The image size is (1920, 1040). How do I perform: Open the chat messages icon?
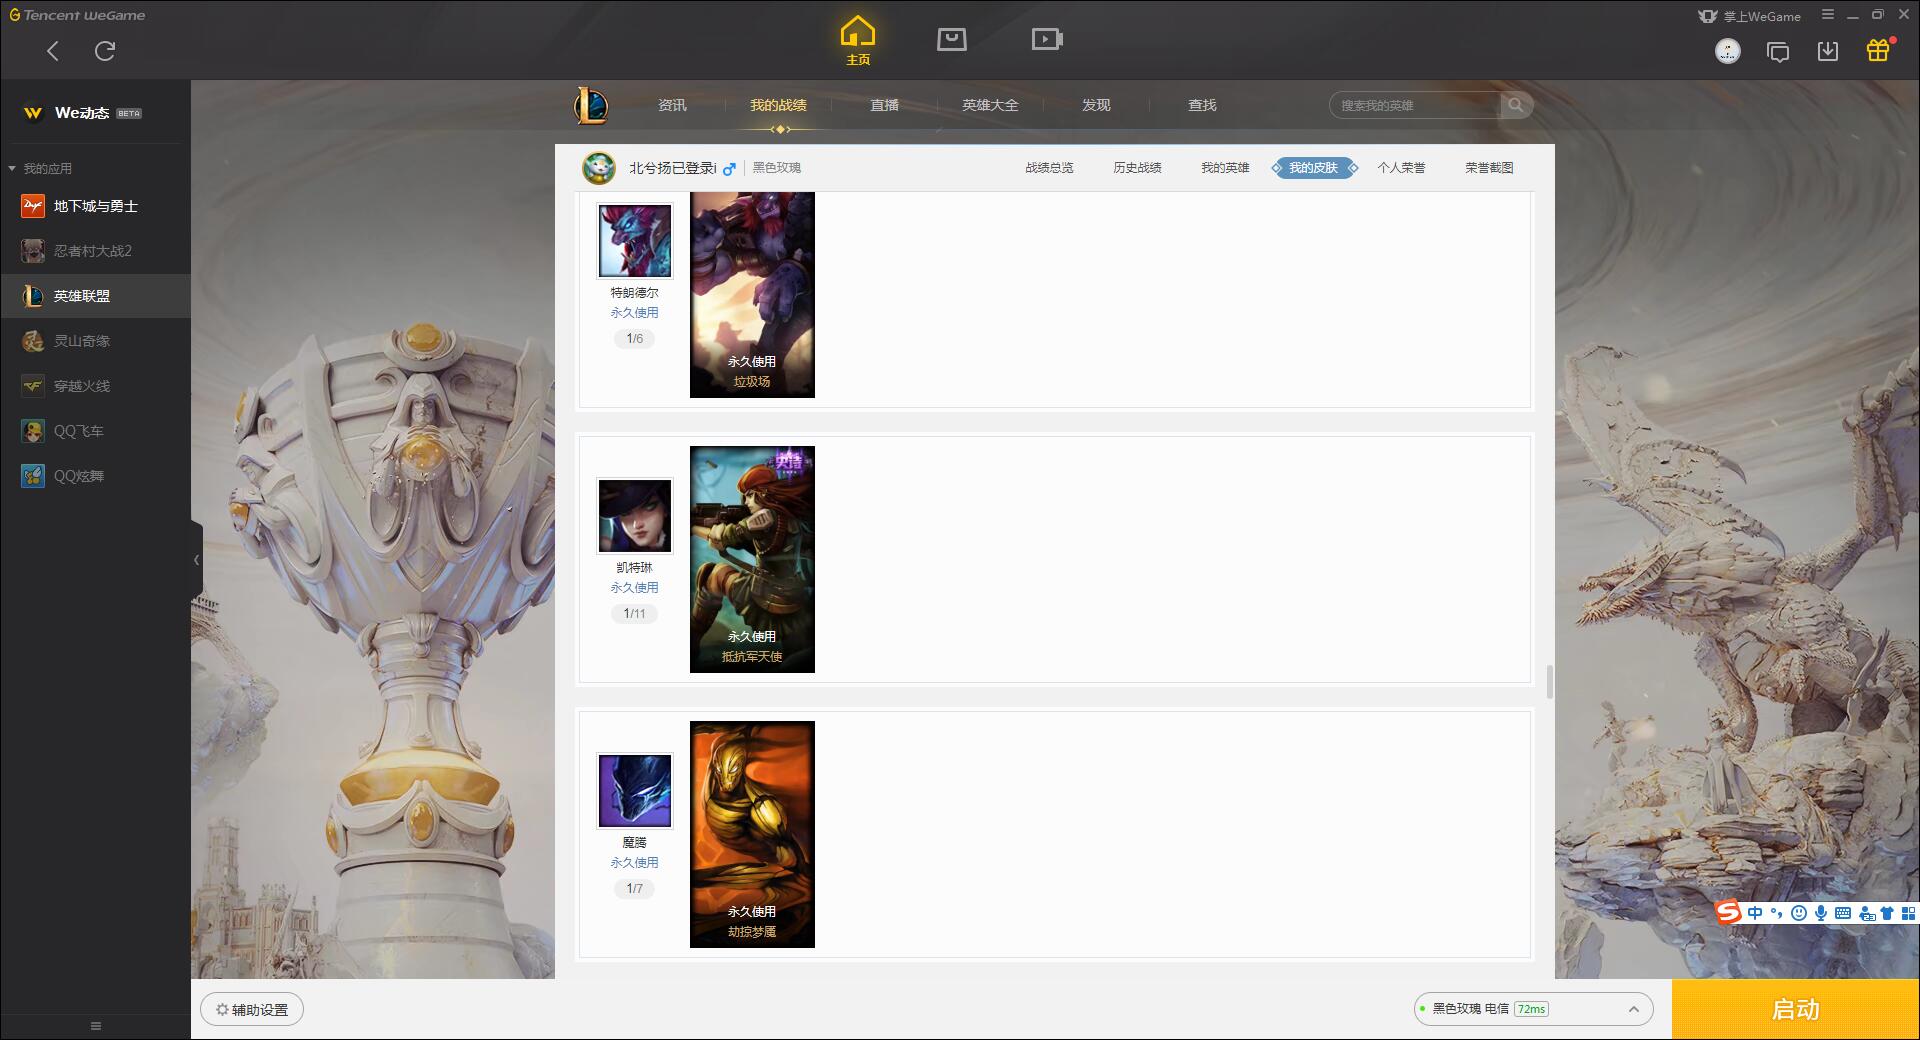(x=1778, y=52)
